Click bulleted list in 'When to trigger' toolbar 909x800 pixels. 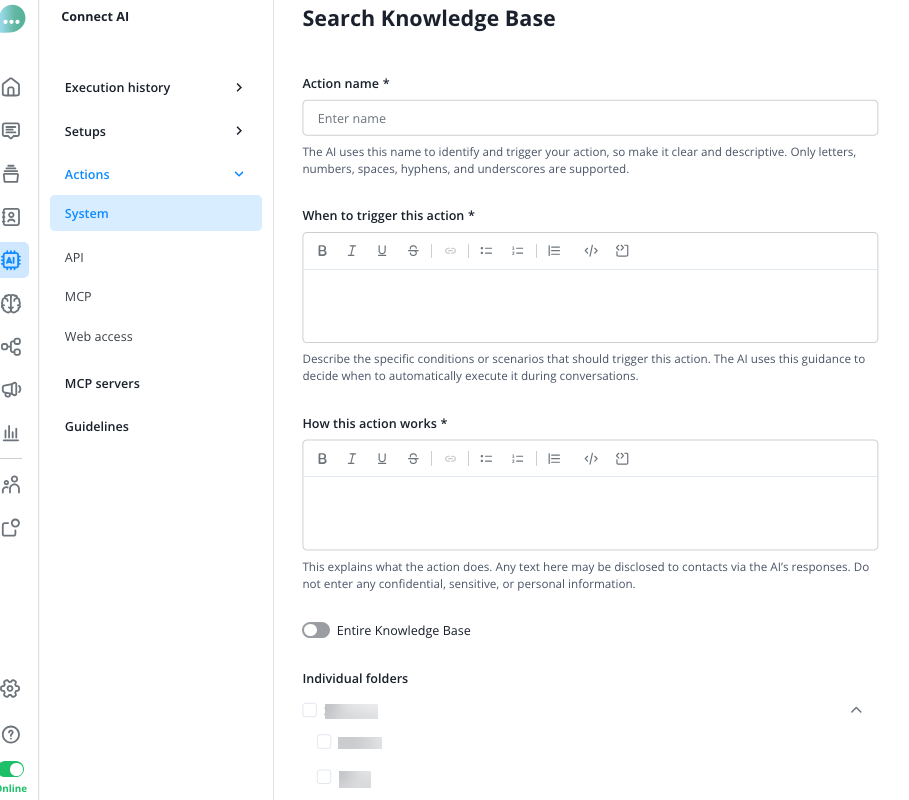486,251
